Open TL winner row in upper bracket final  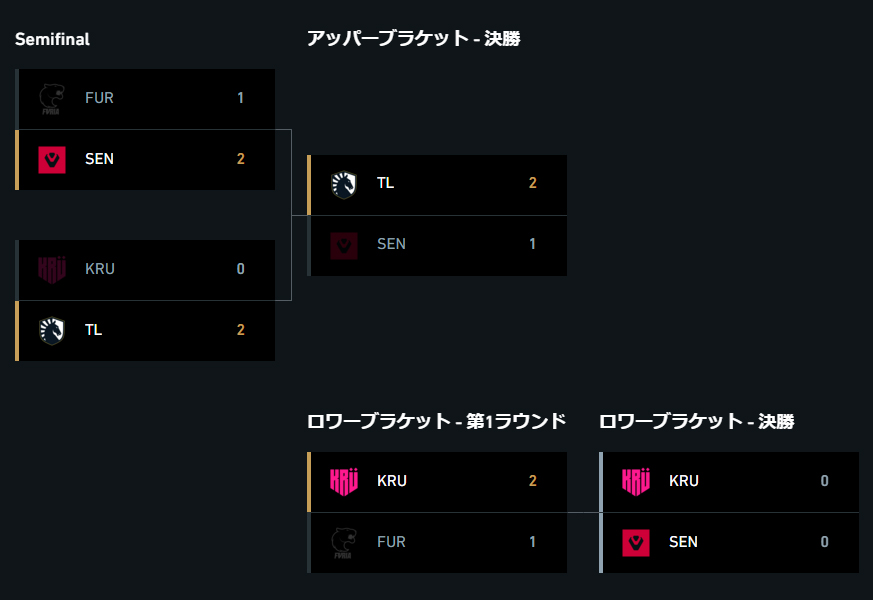point(437,185)
